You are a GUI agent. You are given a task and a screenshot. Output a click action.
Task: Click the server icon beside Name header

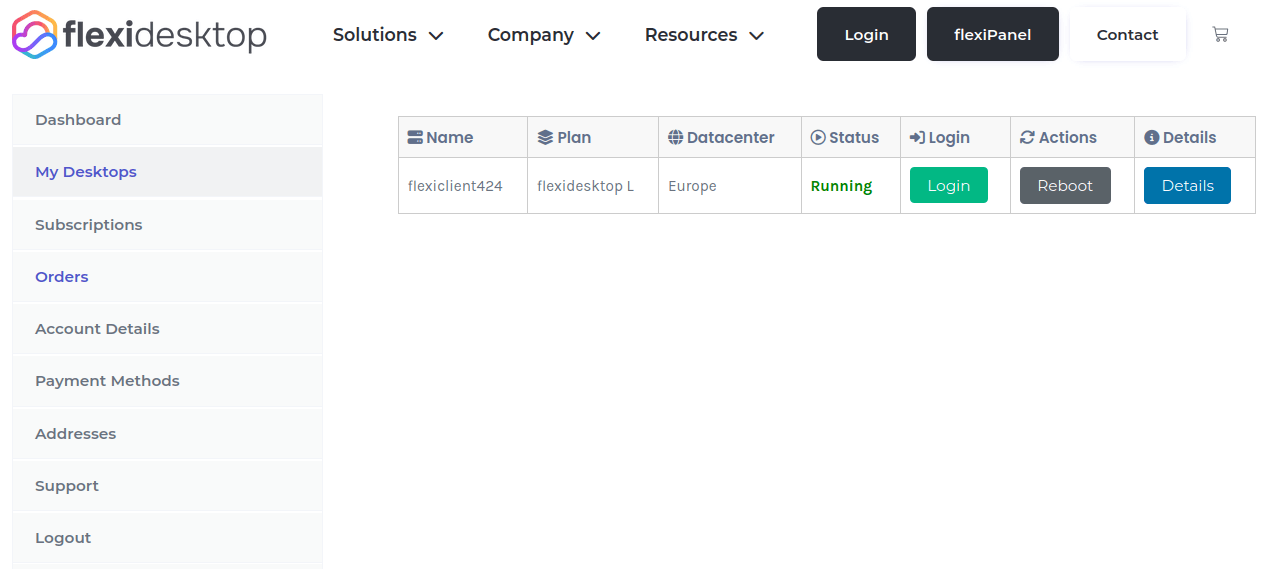(415, 138)
